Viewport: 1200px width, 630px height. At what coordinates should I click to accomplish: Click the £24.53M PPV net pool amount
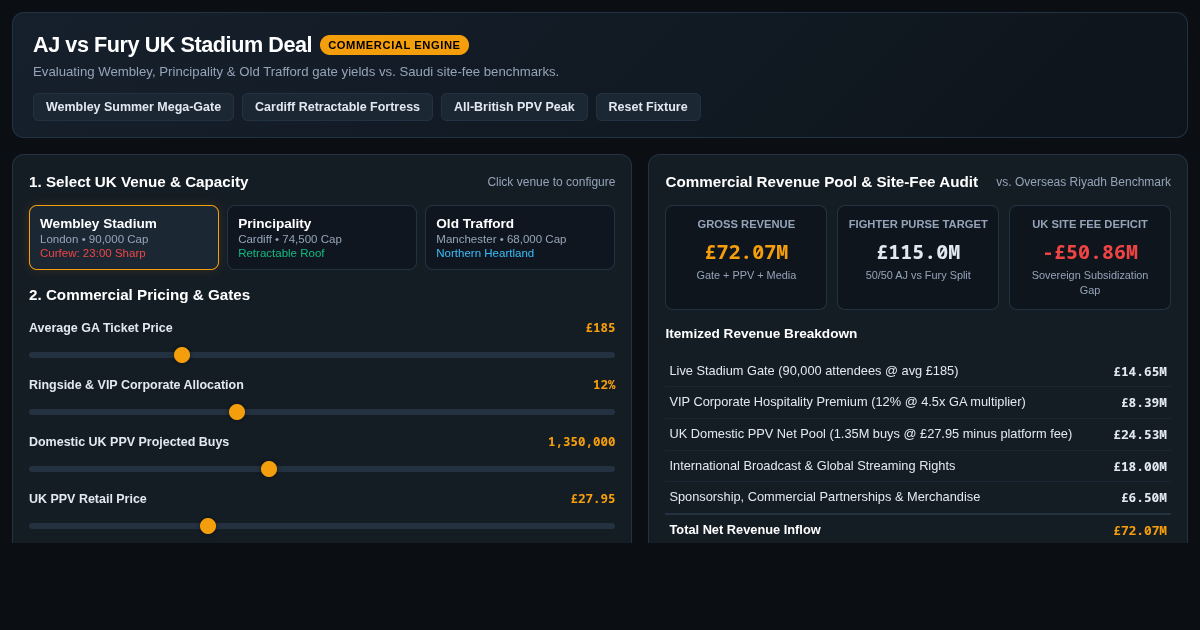pos(1140,434)
